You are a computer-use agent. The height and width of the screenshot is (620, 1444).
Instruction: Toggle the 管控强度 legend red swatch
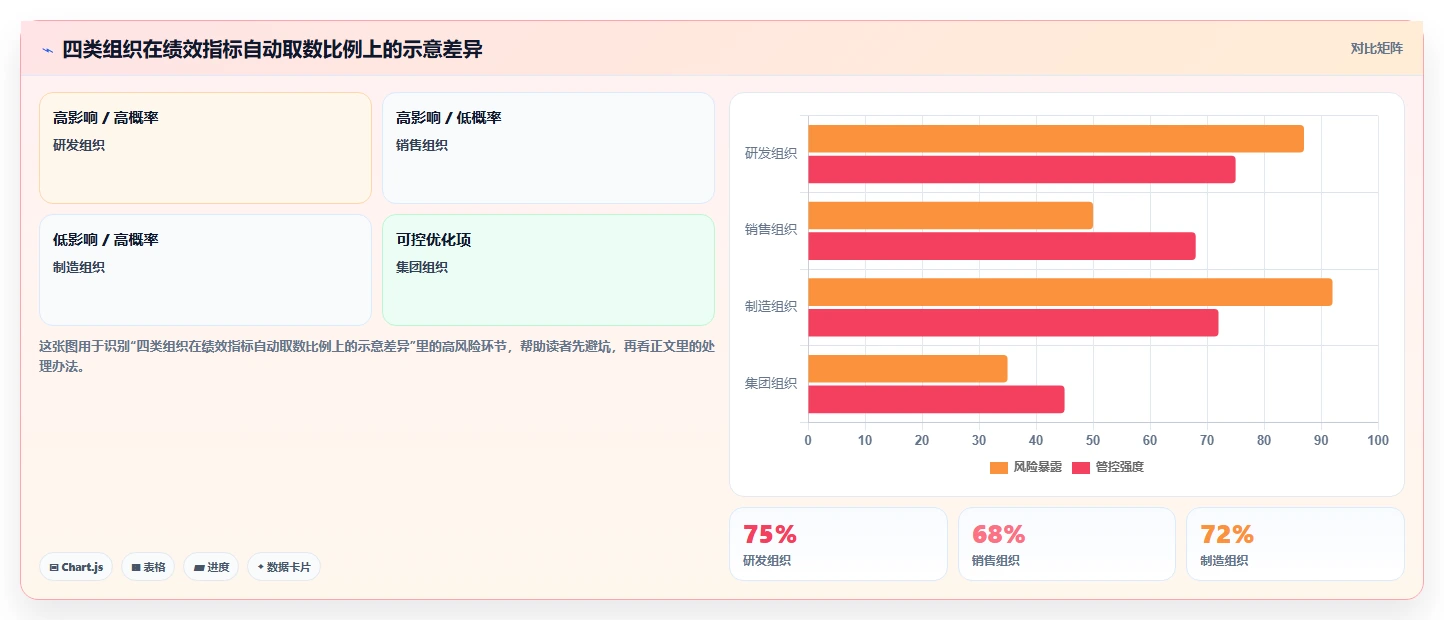point(1080,467)
